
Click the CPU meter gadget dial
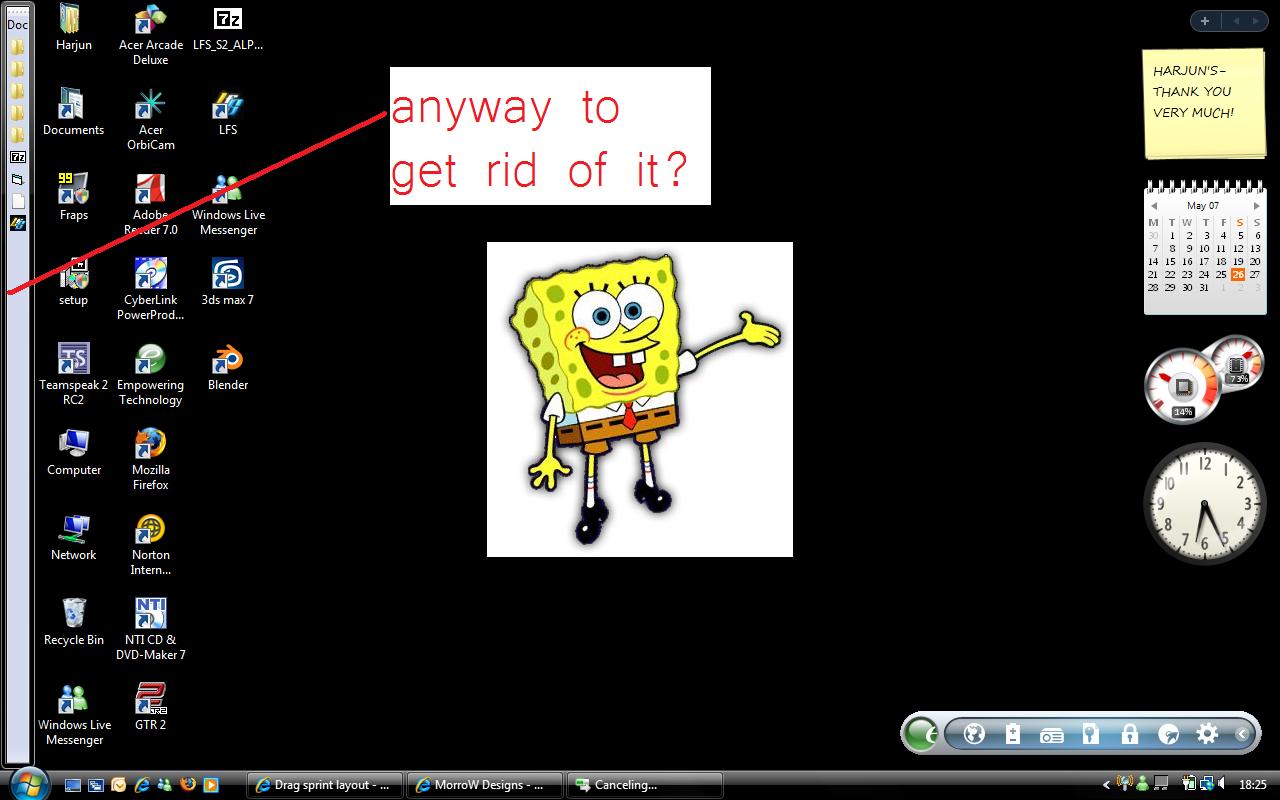coord(1183,385)
